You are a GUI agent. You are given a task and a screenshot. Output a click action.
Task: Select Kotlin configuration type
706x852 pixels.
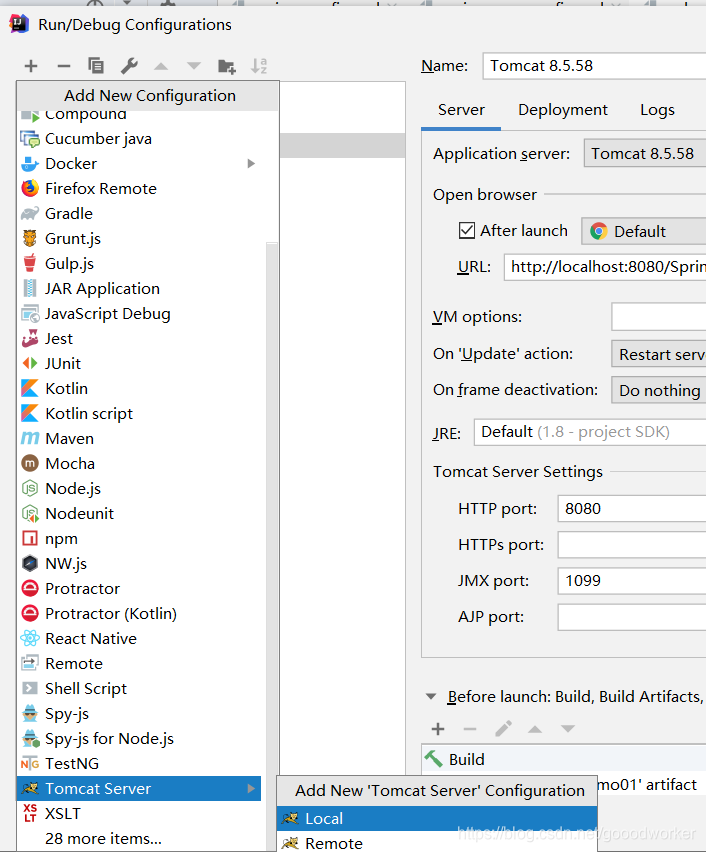click(139, 389)
